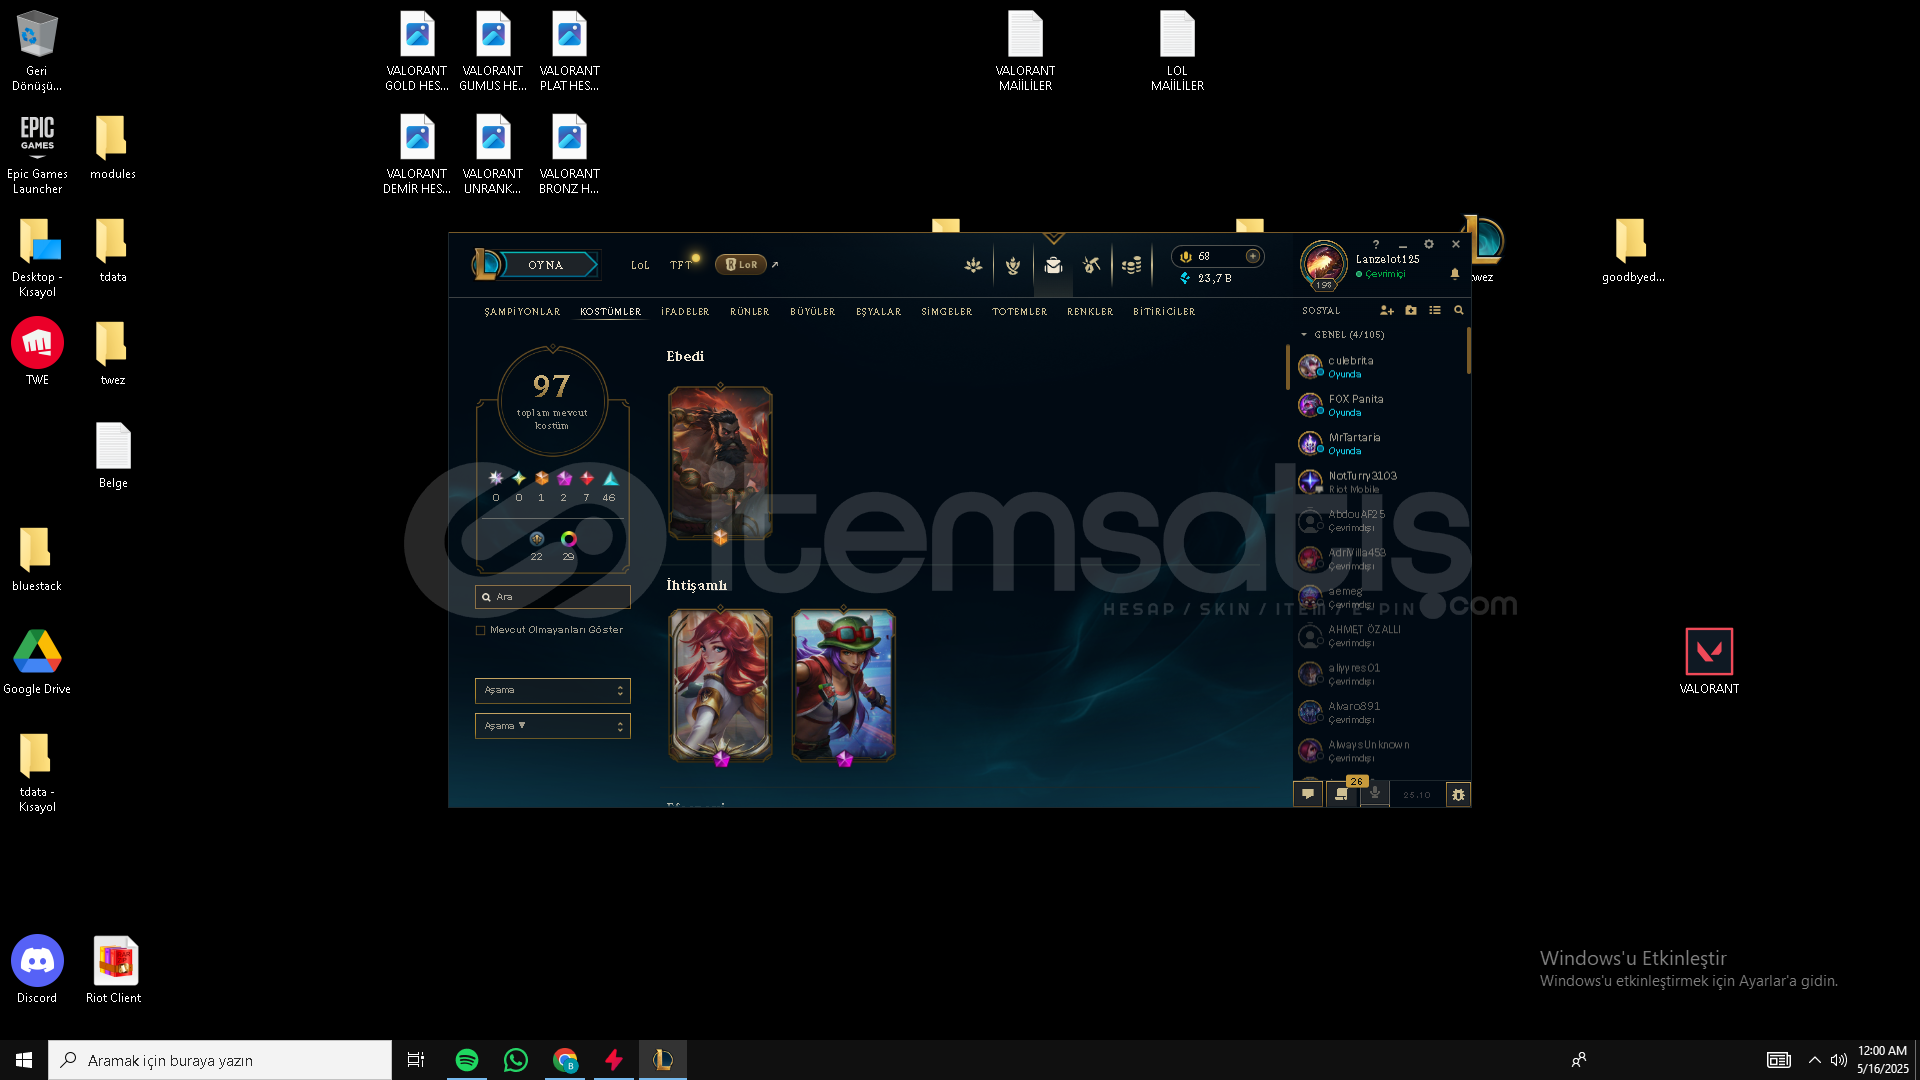This screenshot has height=1080, width=1920.
Task: Show hidden system tray icons chevron
Action: (1814, 1060)
